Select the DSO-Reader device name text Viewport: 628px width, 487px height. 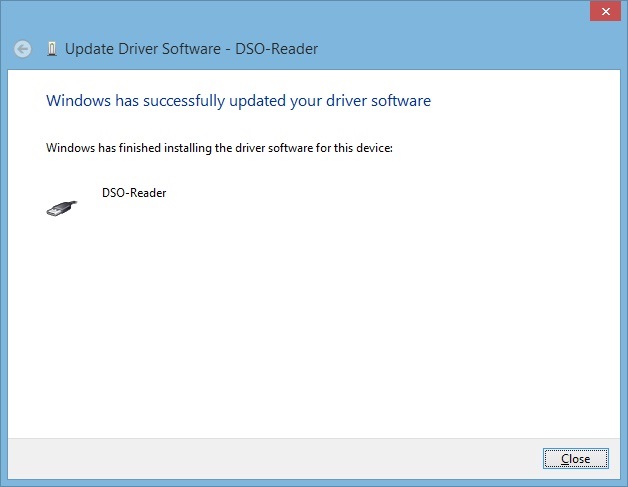click(134, 193)
